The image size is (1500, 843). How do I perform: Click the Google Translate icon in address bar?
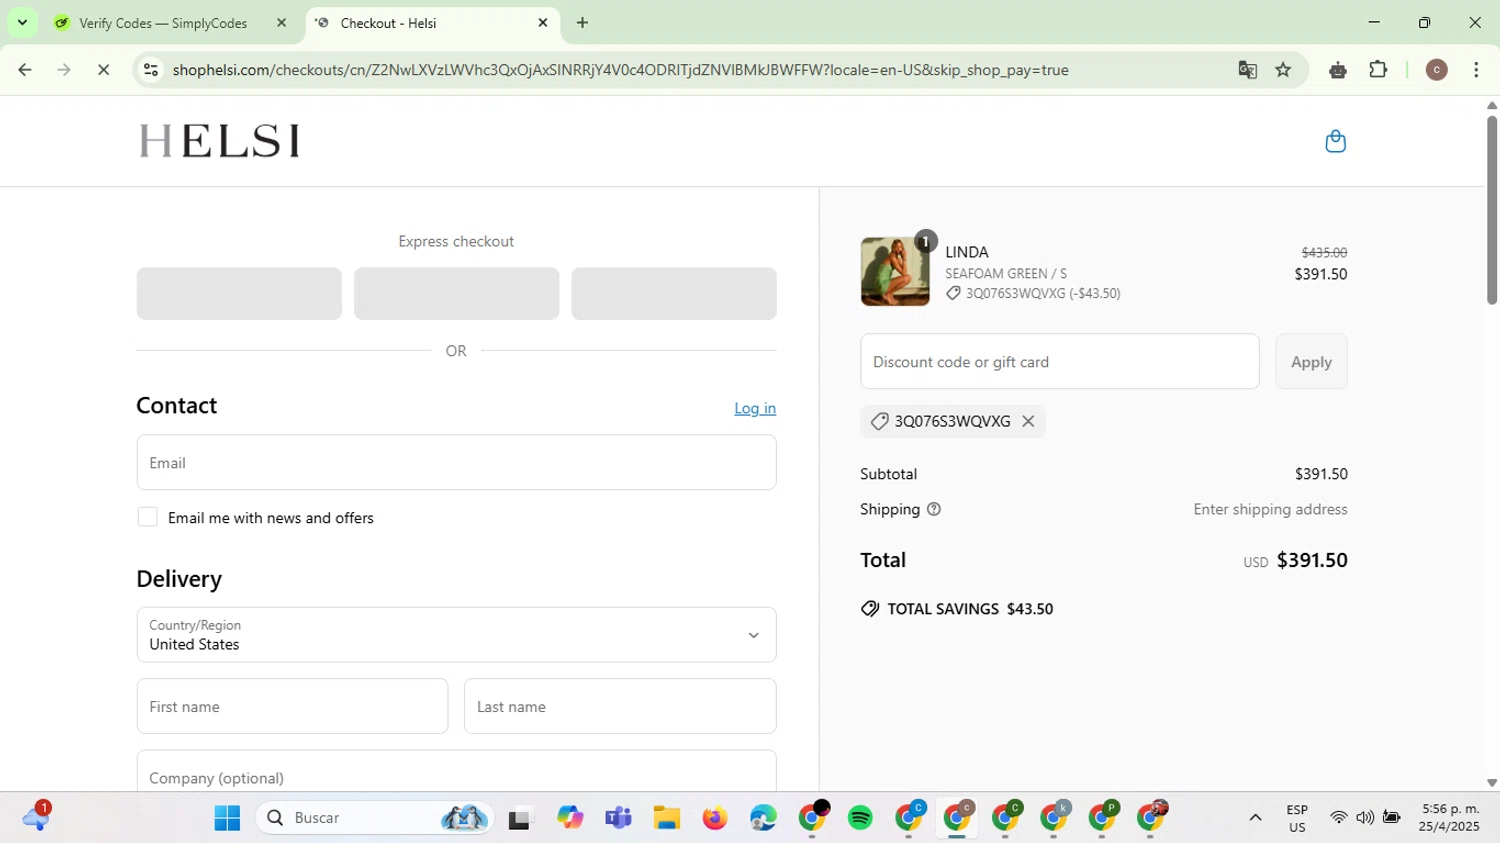[1247, 70]
